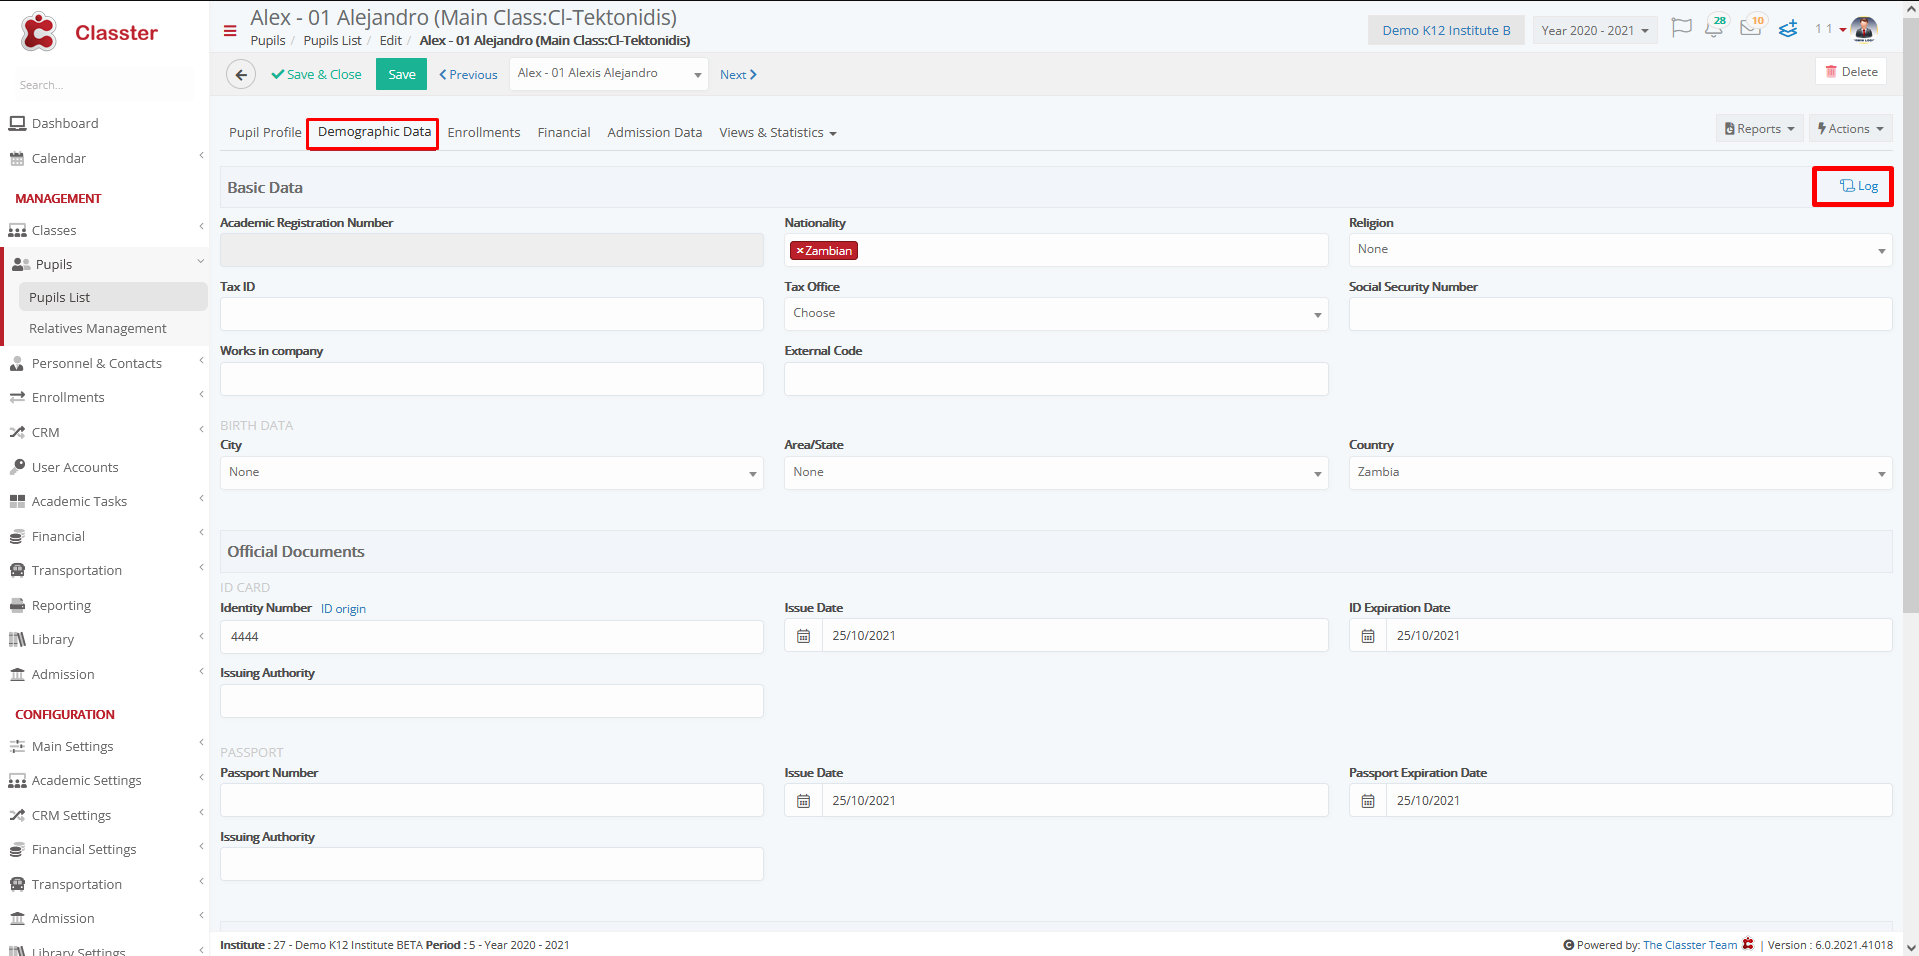Open Relatives Management in sidebar
This screenshot has width=1919, height=956.
98,328
